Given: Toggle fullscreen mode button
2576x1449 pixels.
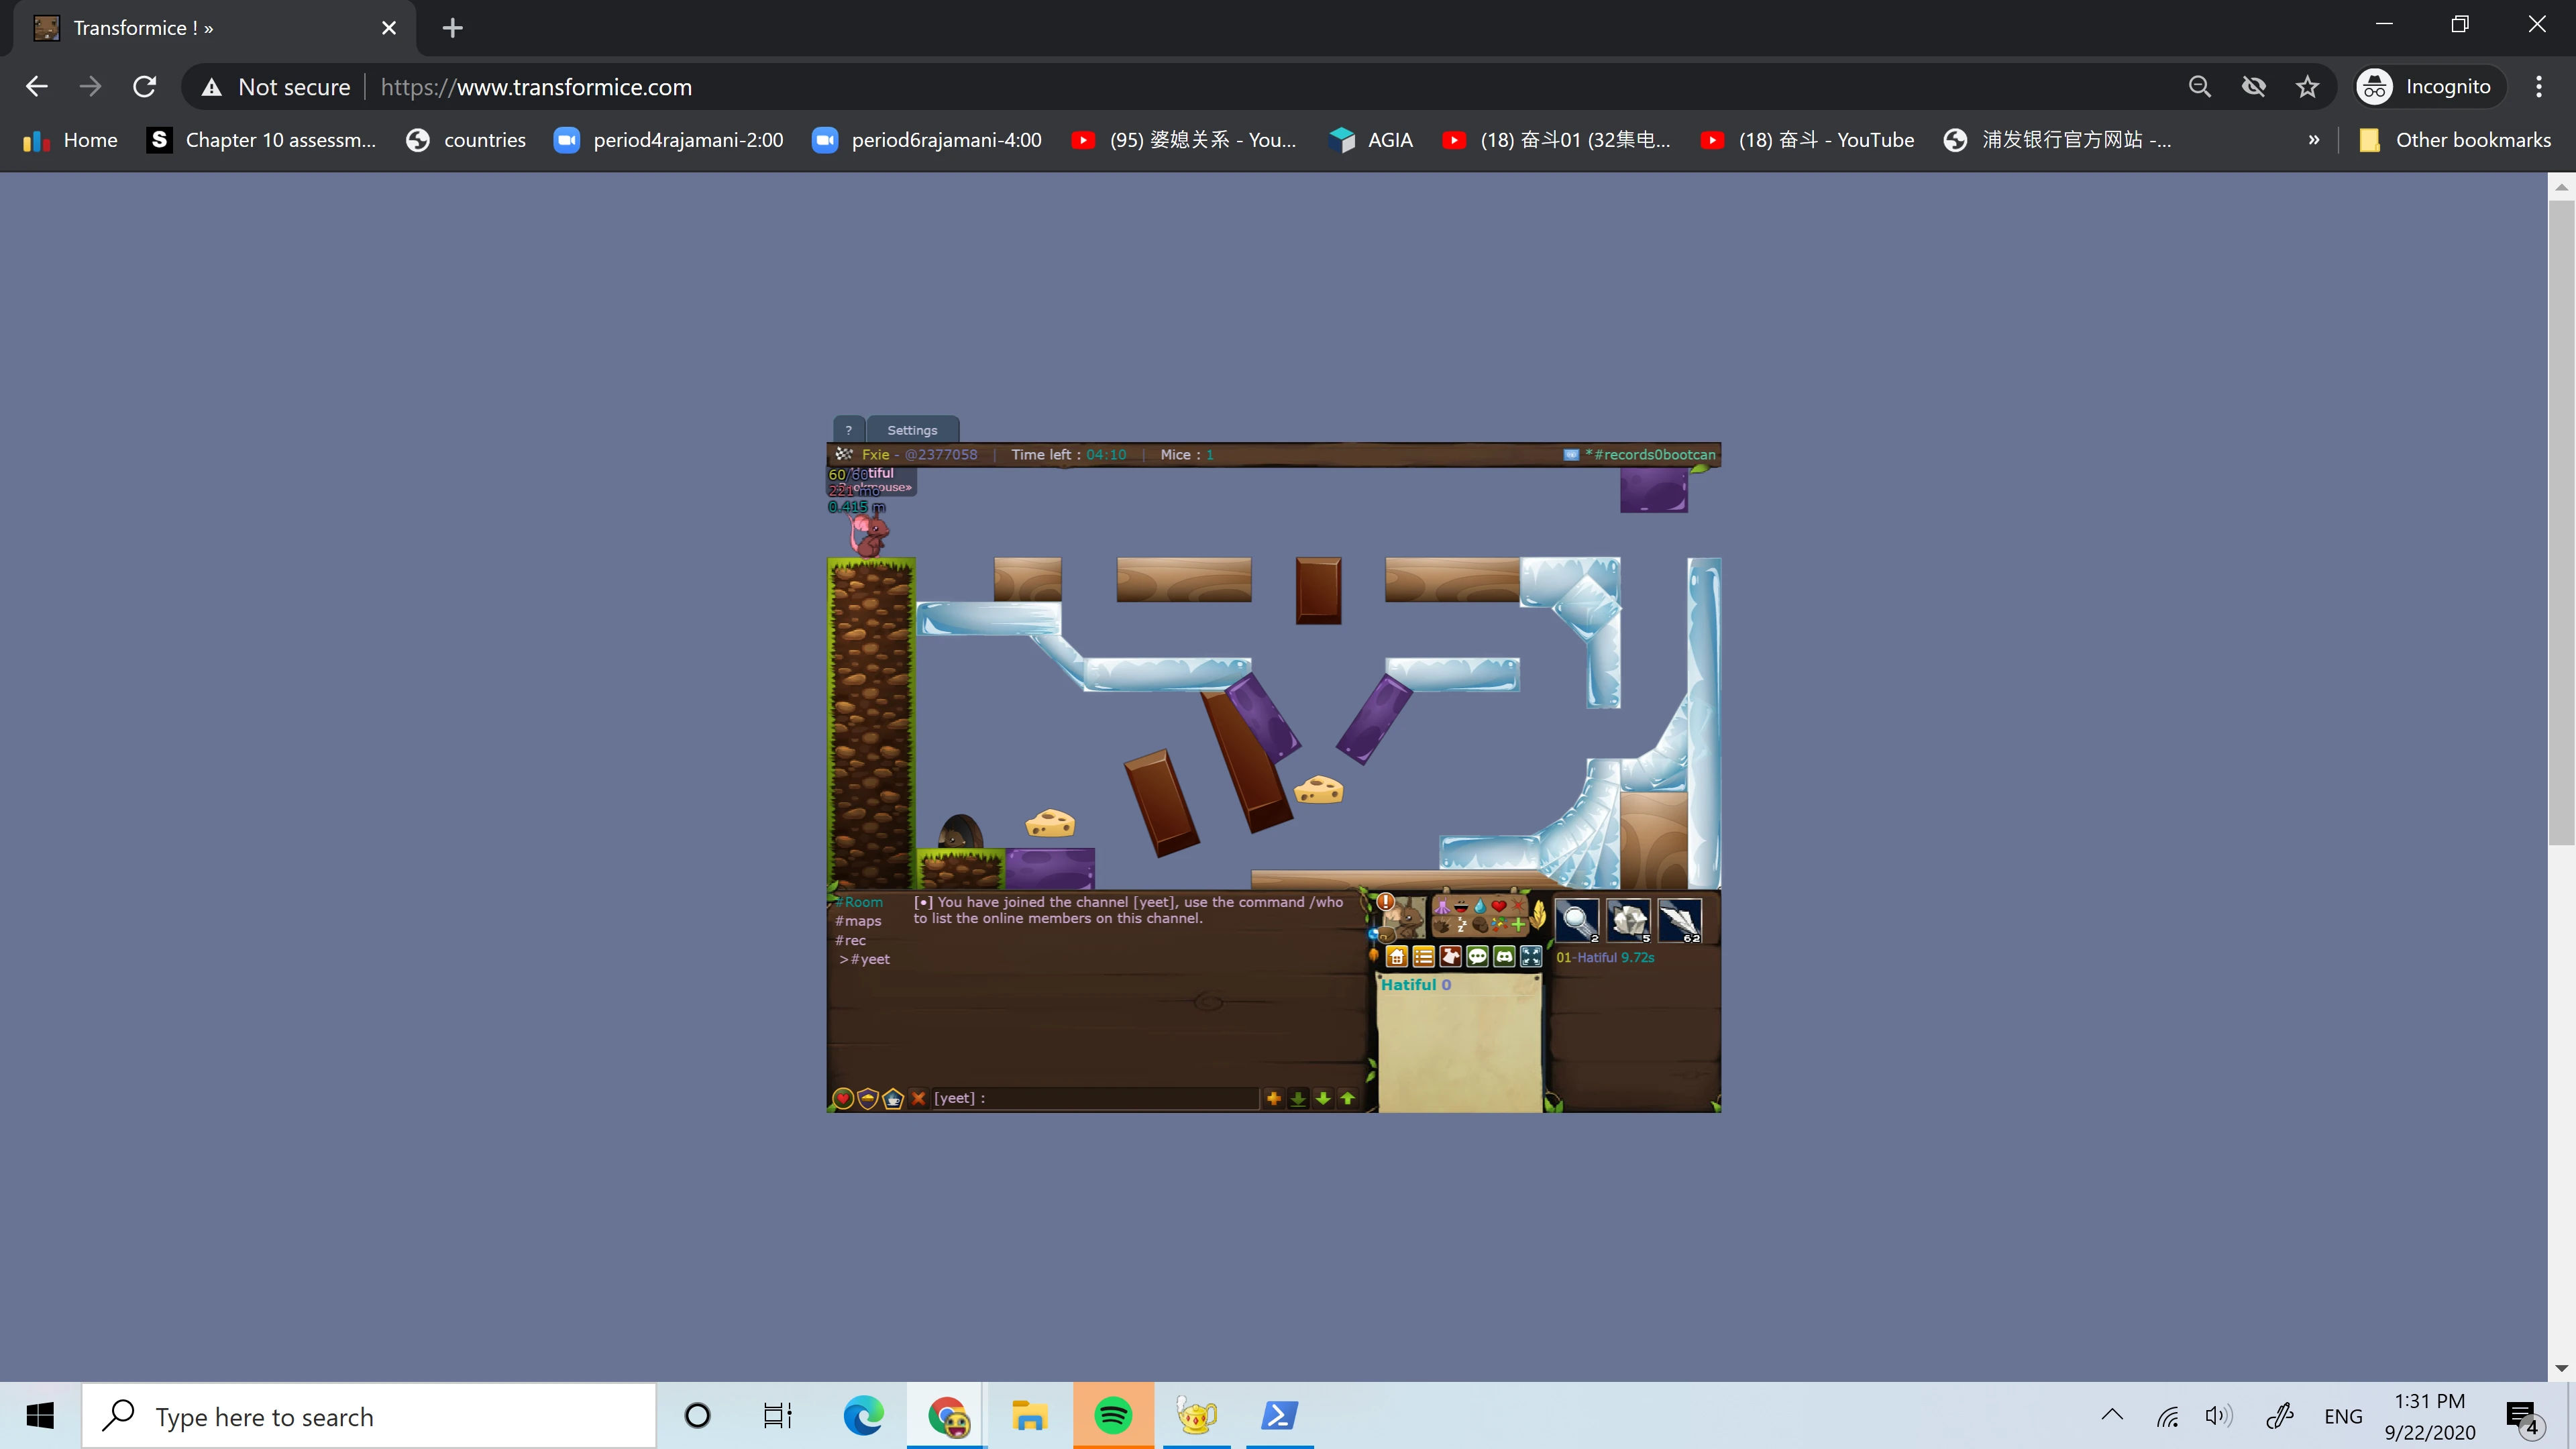Looking at the screenshot, I should pos(1531,957).
